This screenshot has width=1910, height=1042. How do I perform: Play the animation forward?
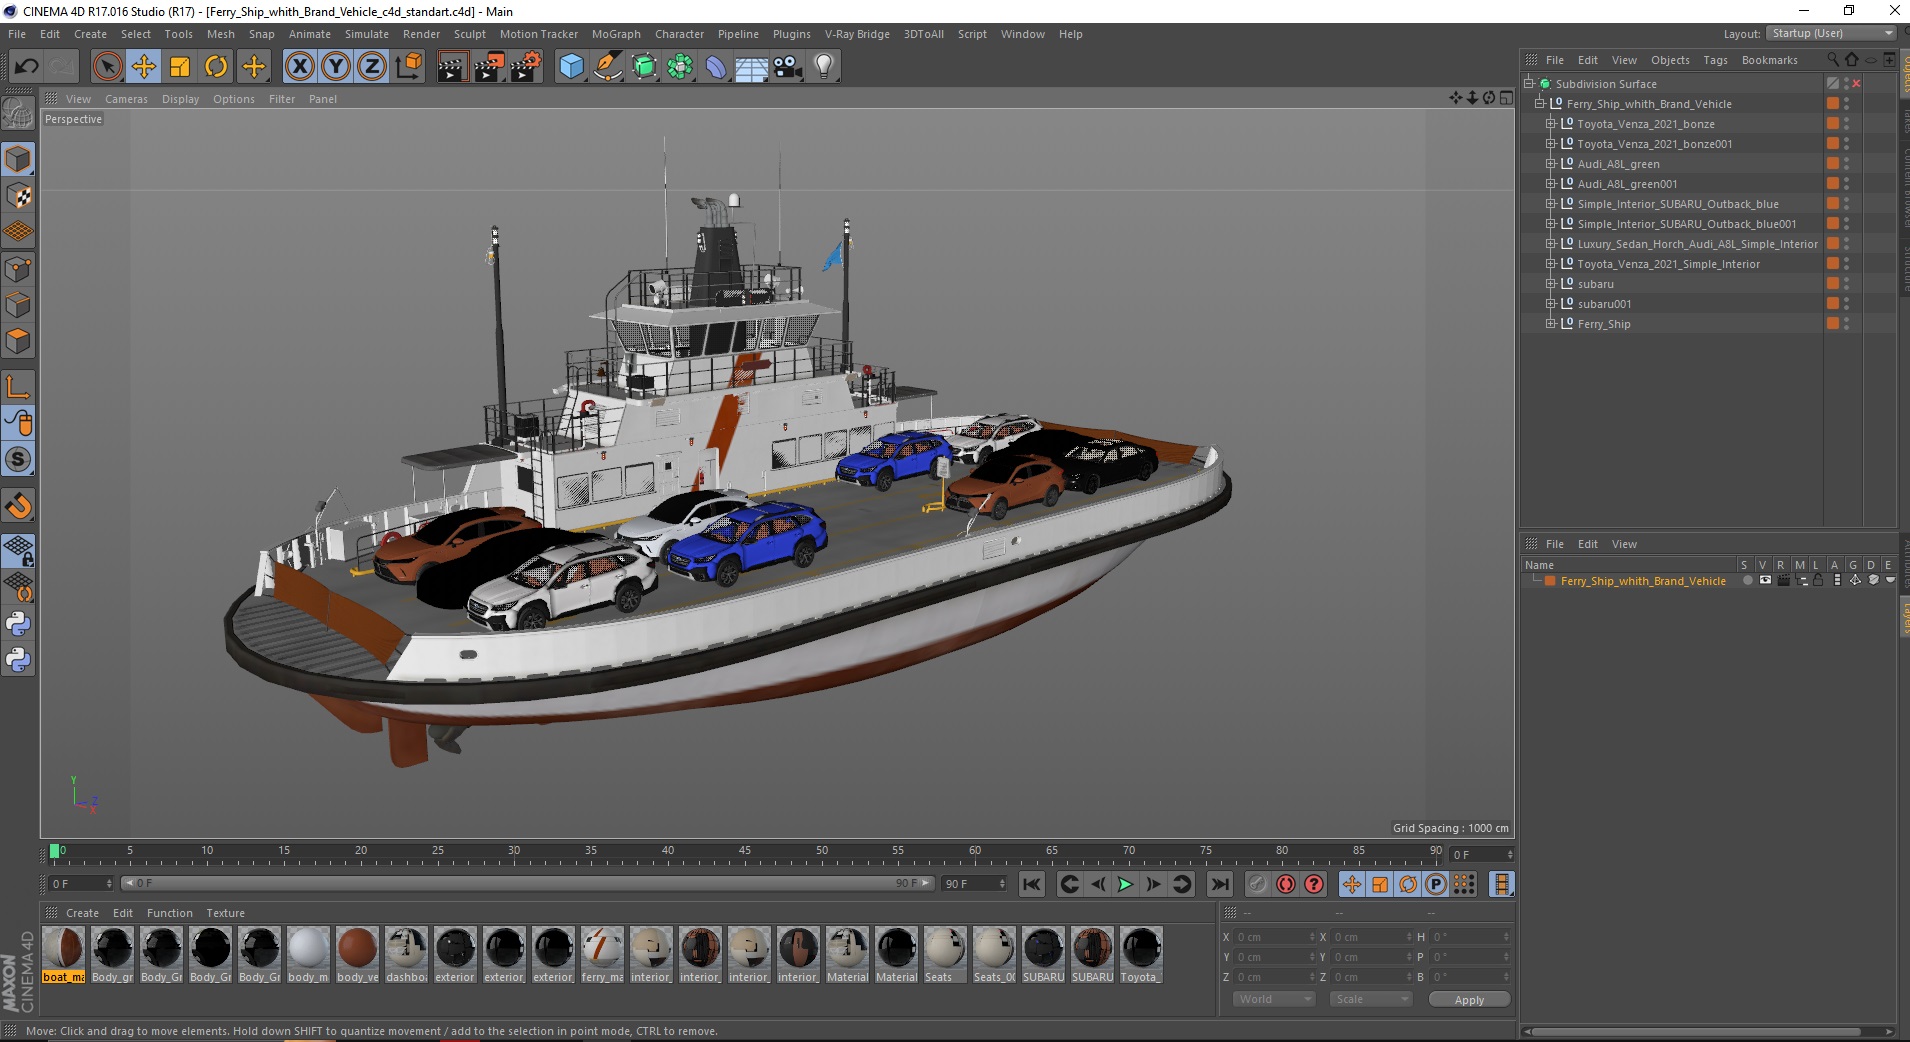(x=1125, y=884)
